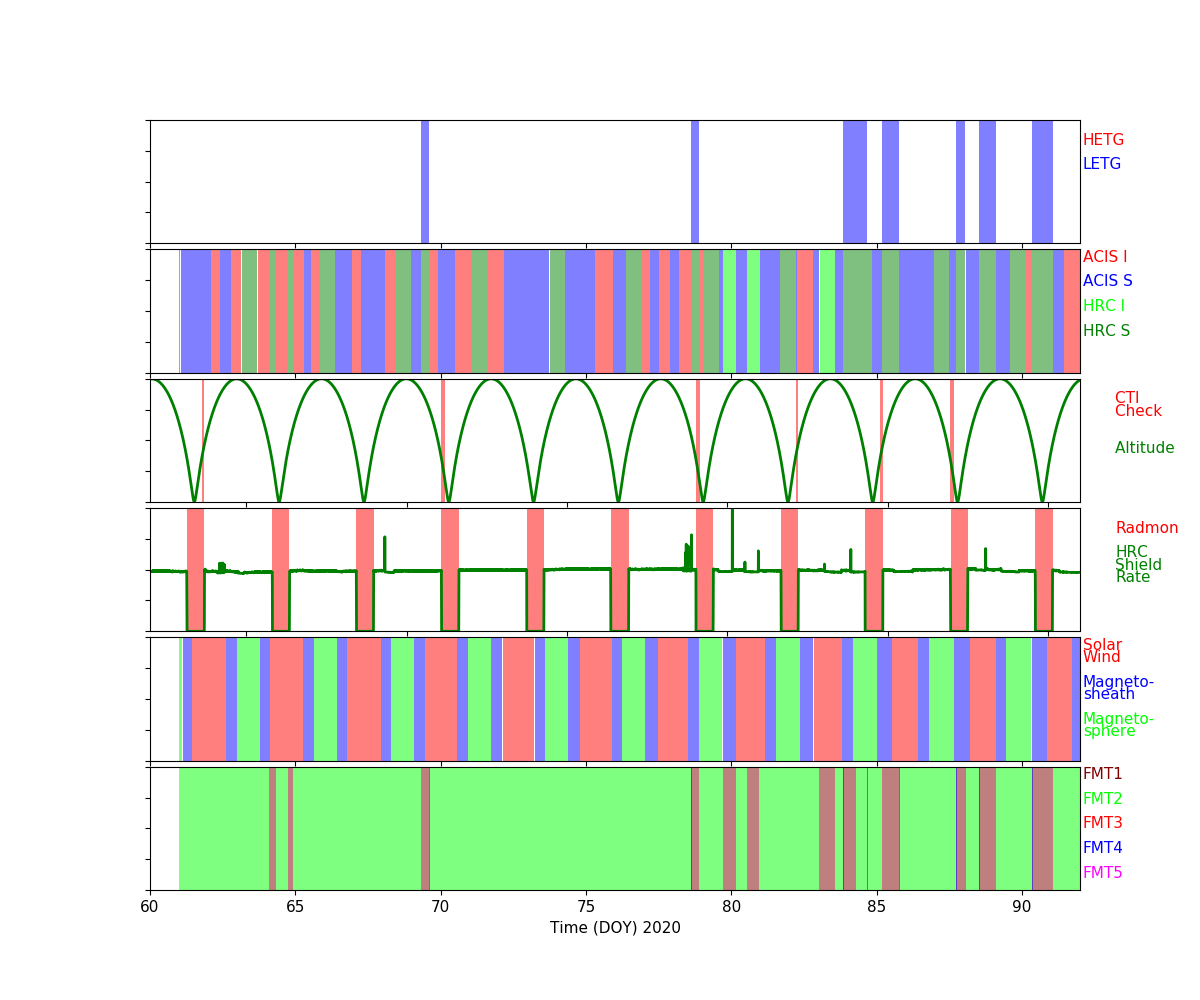Click the x-axis tick label 60
The height and width of the screenshot is (1000, 1200).
[150, 907]
